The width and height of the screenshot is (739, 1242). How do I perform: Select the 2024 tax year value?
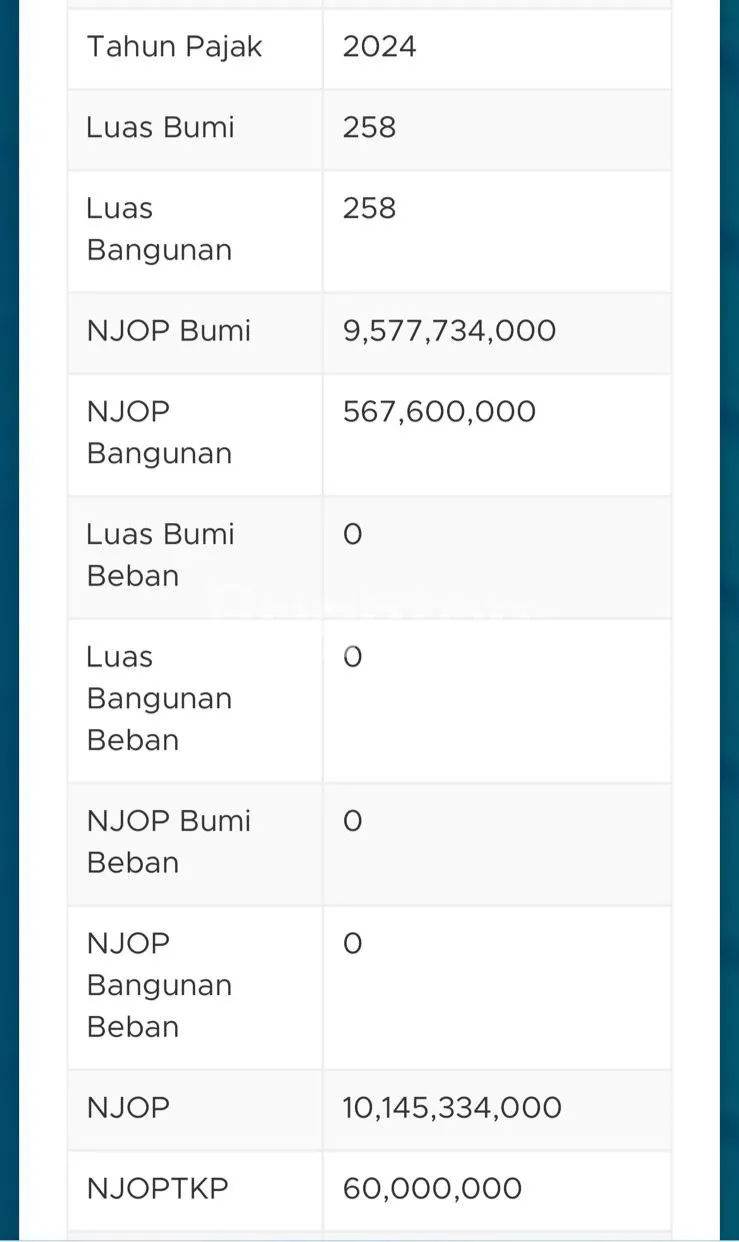(x=379, y=47)
